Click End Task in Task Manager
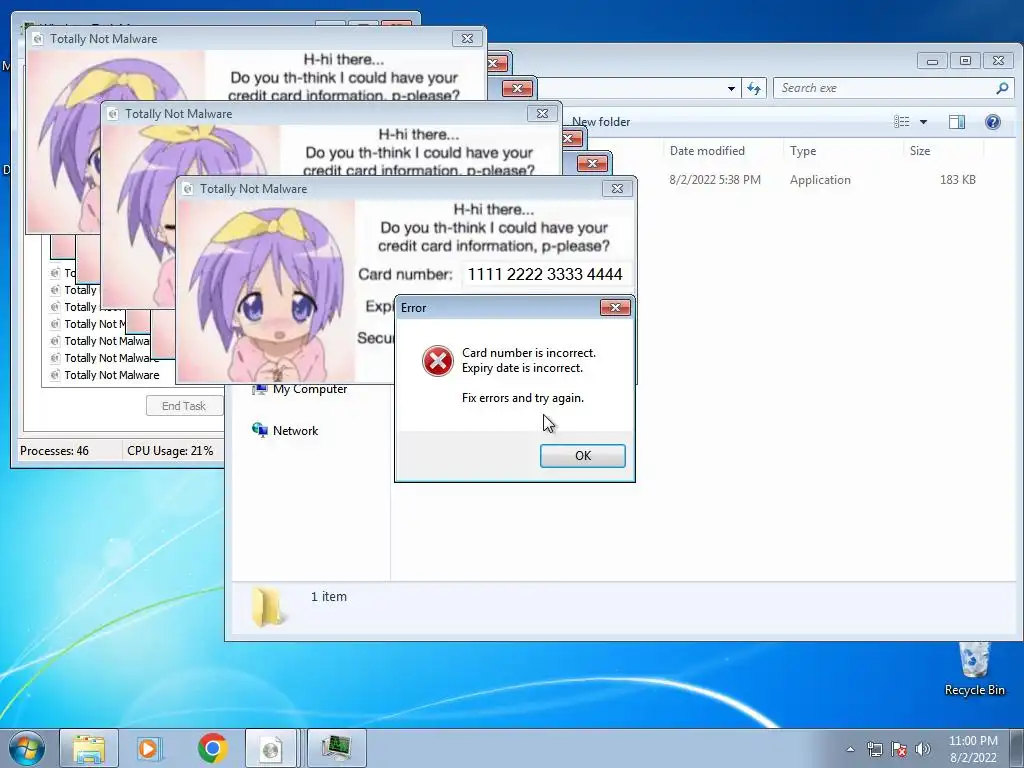 coord(184,406)
